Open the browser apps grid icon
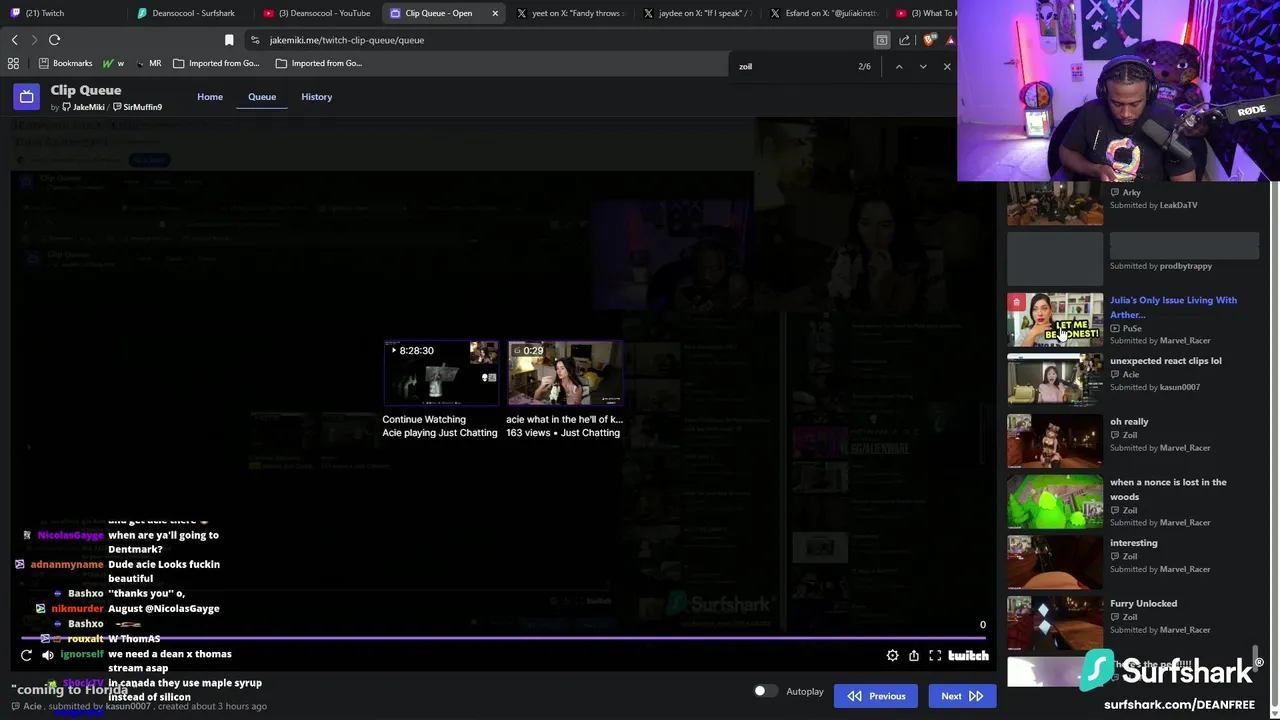Screen dimensions: 1280x720 [x=13, y=63]
